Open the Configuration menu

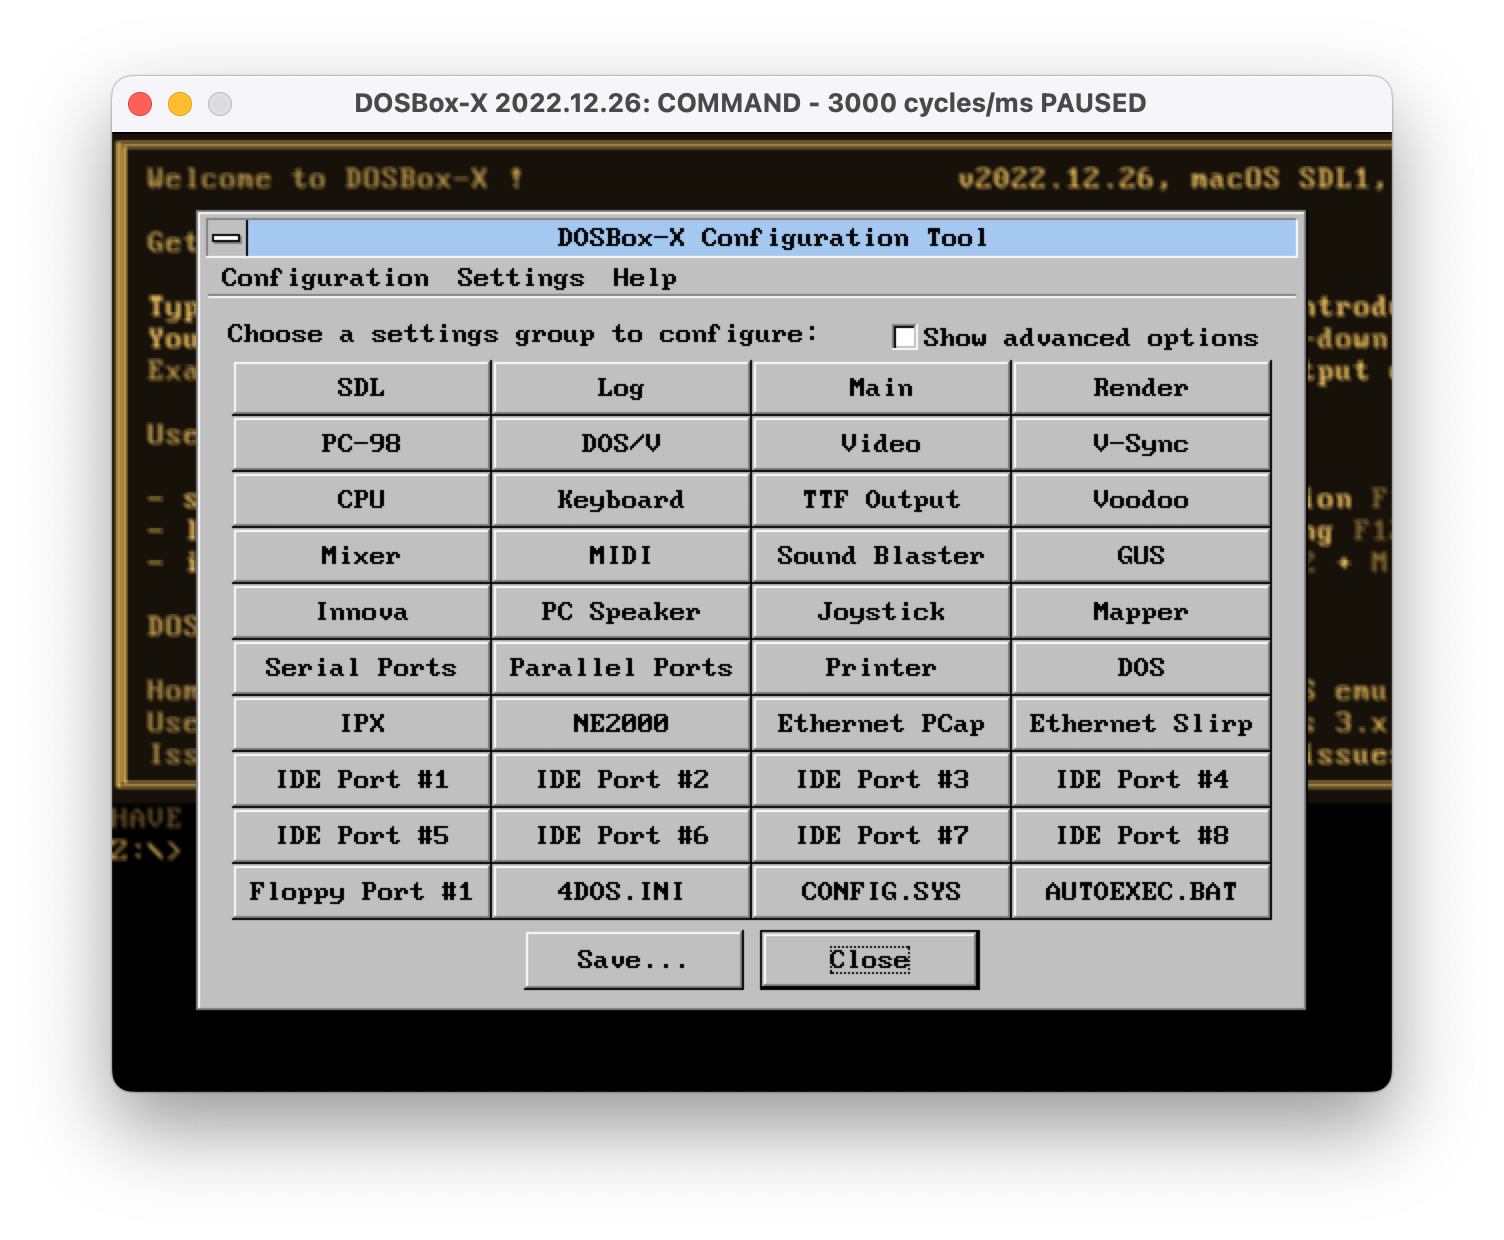[325, 278]
